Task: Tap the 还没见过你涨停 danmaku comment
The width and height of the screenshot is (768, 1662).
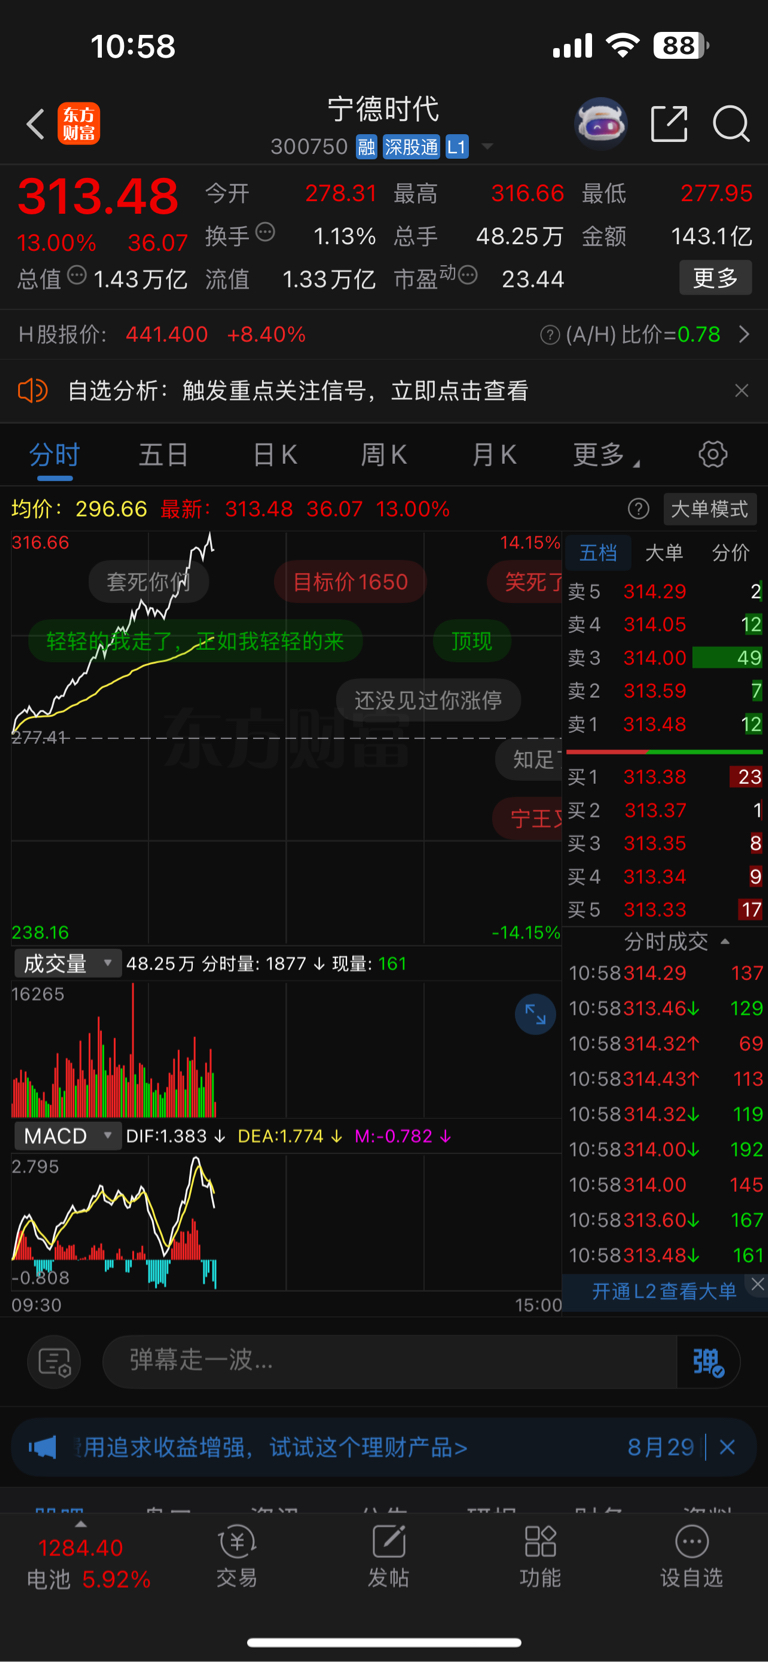Action: coord(428,700)
